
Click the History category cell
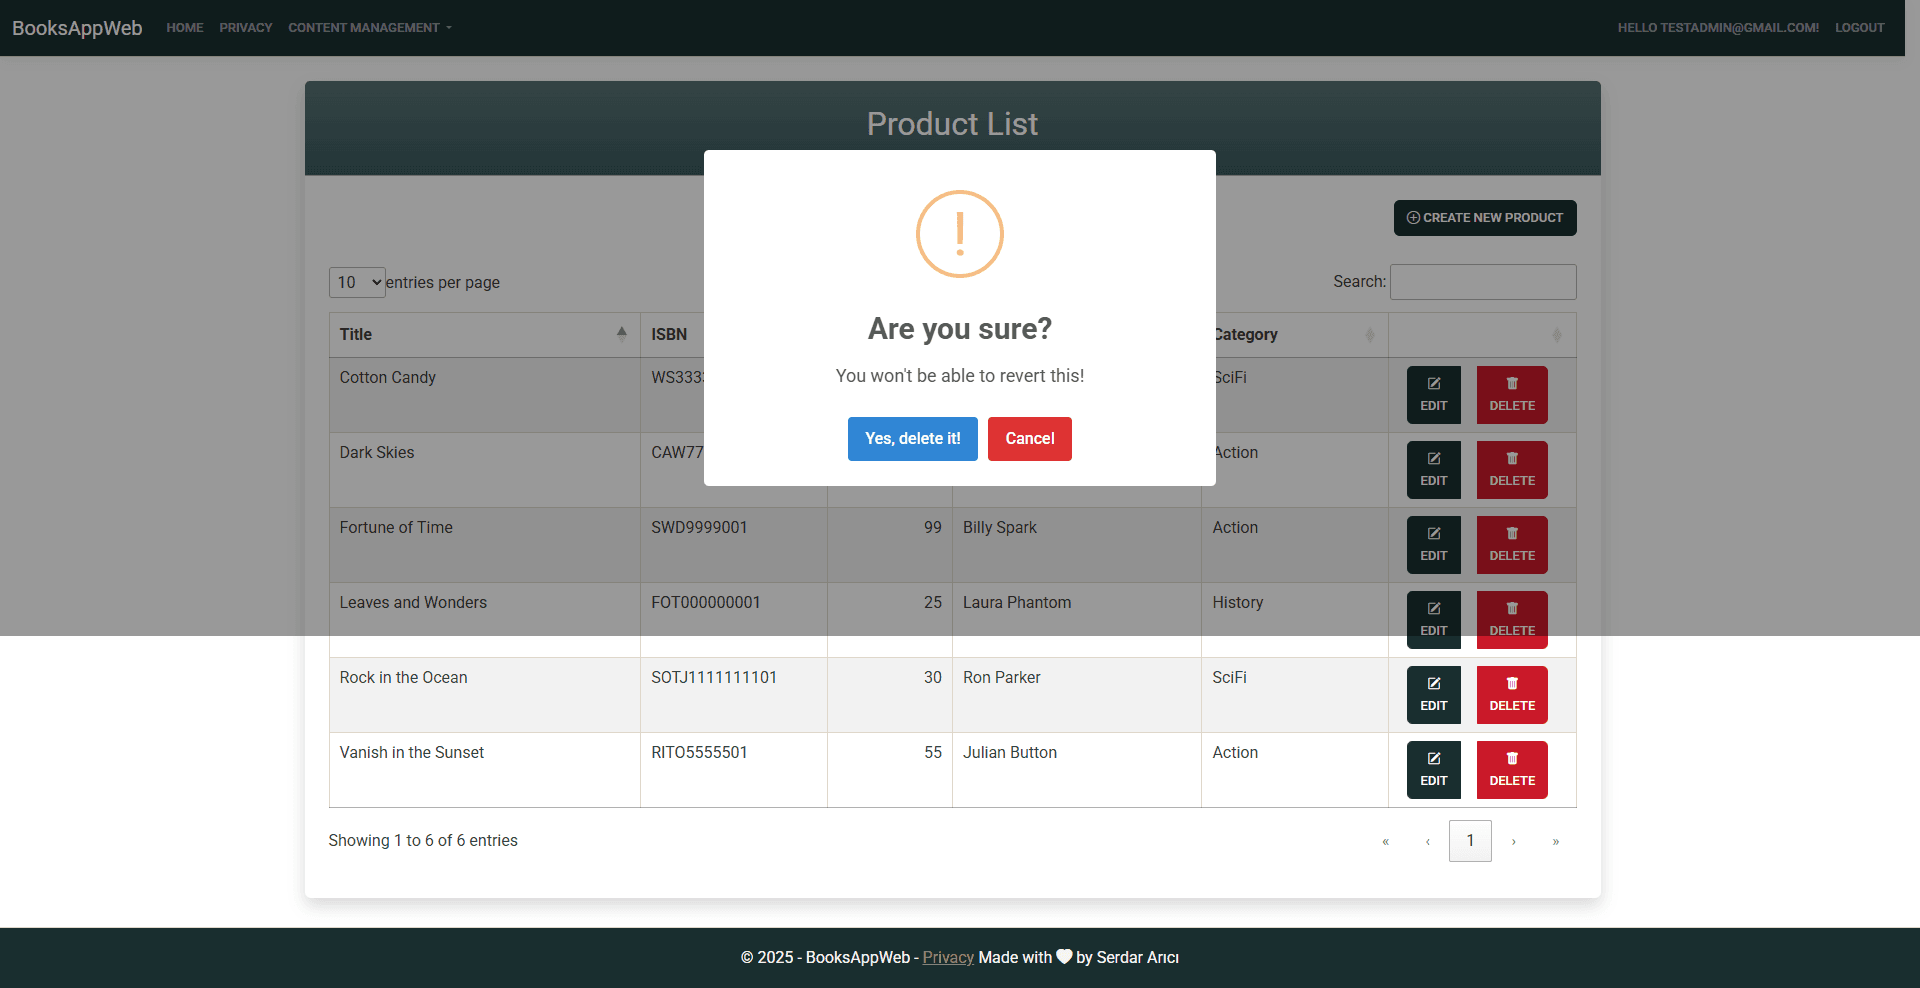[1294, 620]
